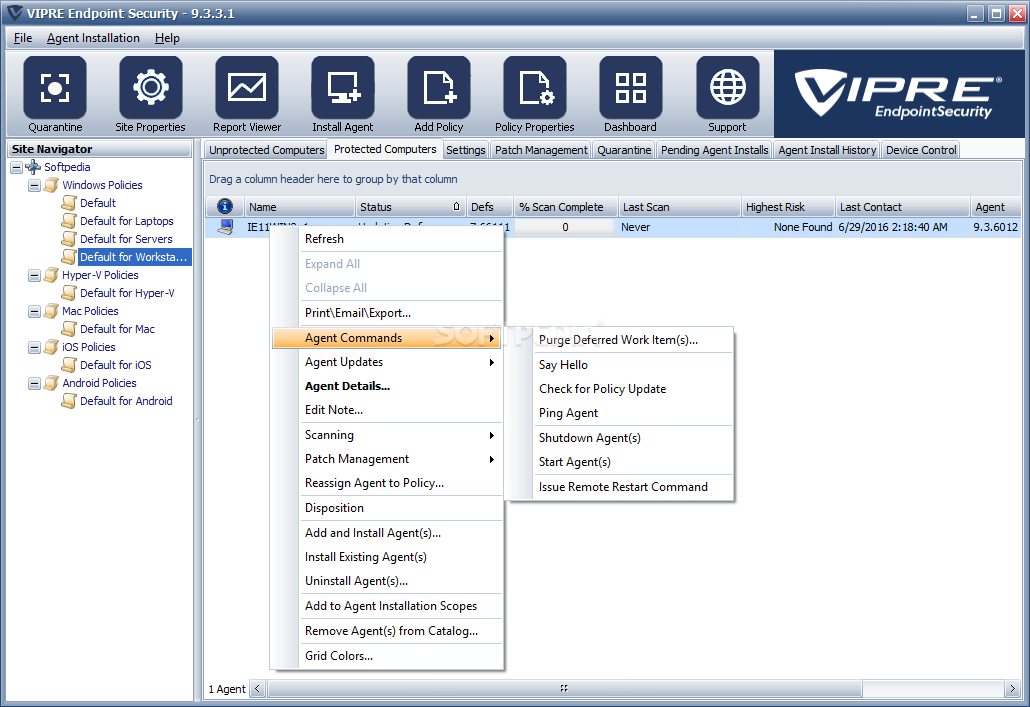1030x707 pixels.
Task: Expand the Scanning submenu
Action: [388, 435]
